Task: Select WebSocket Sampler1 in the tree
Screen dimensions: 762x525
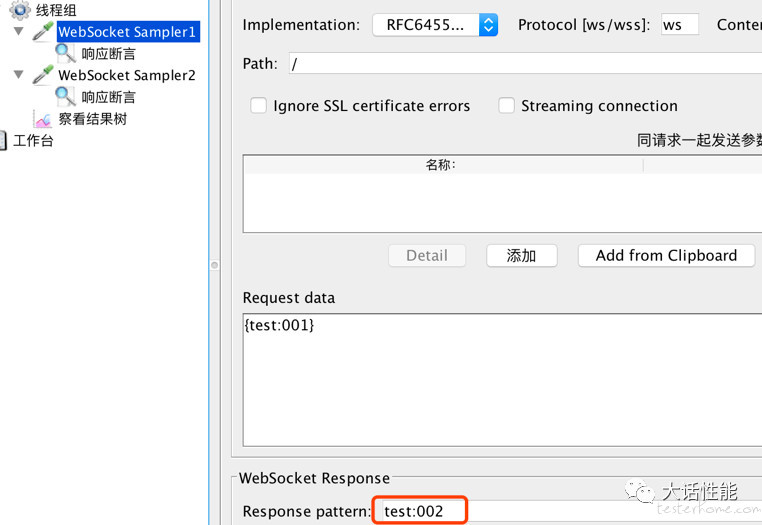Action: click(x=127, y=32)
